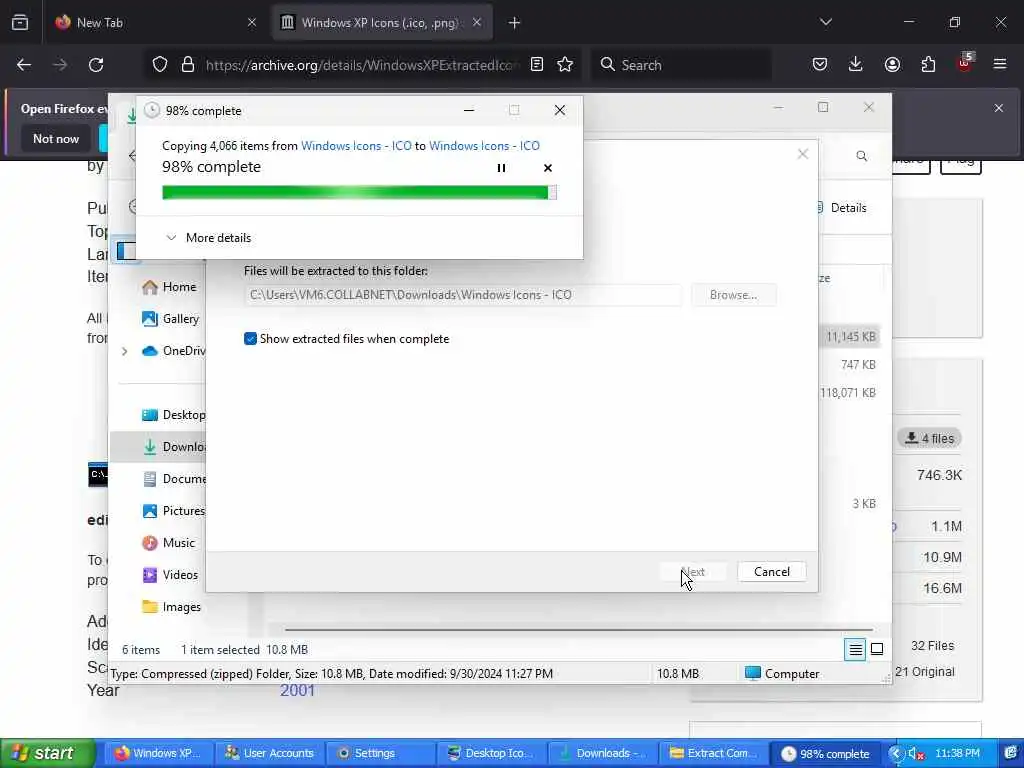The image size is (1024, 768).
Task: Open extensions puzzle icon
Action: (928, 65)
